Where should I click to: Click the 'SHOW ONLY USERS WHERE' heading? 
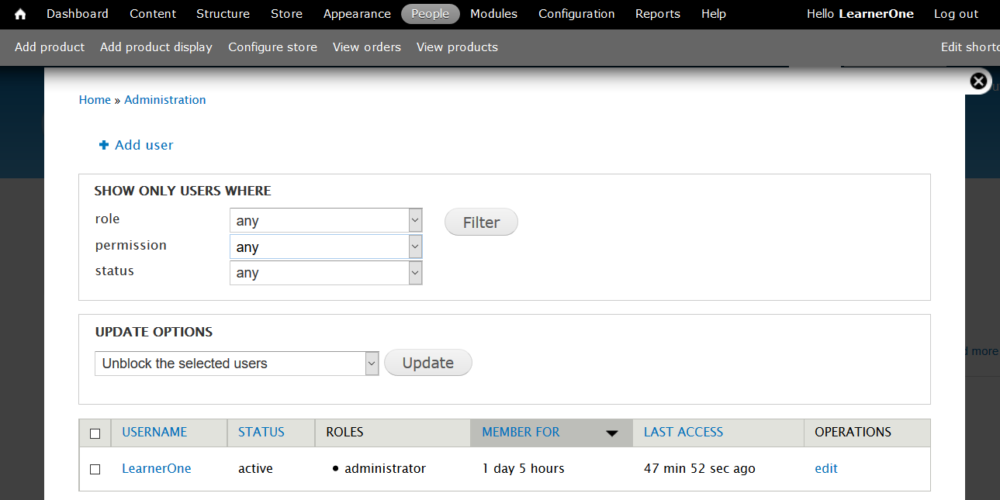coord(182,191)
